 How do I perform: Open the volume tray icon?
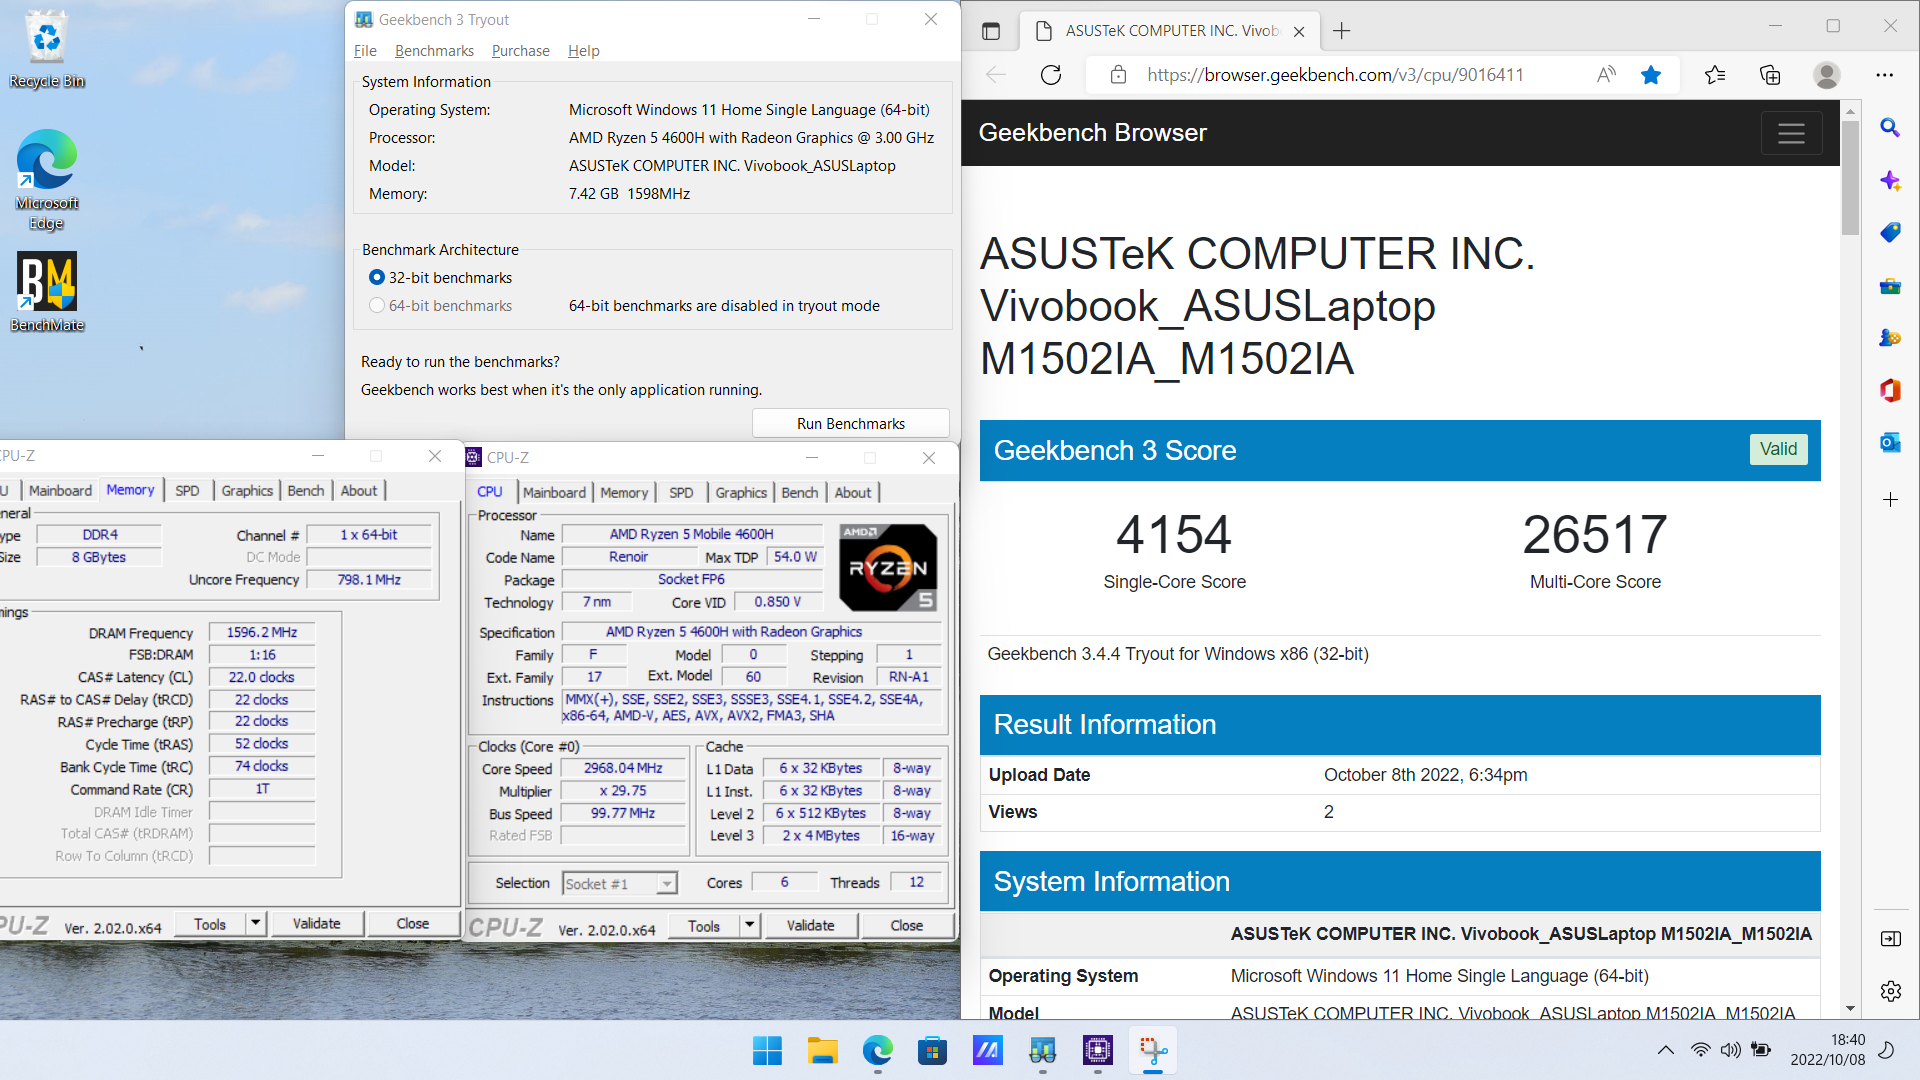pyautogui.click(x=1730, y=1050)
